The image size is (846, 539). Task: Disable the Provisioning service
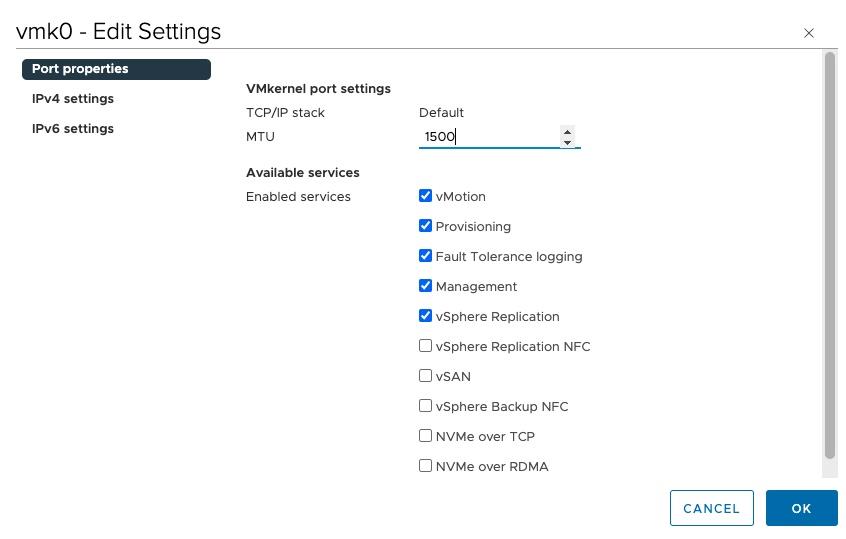[x=425, y=226]
